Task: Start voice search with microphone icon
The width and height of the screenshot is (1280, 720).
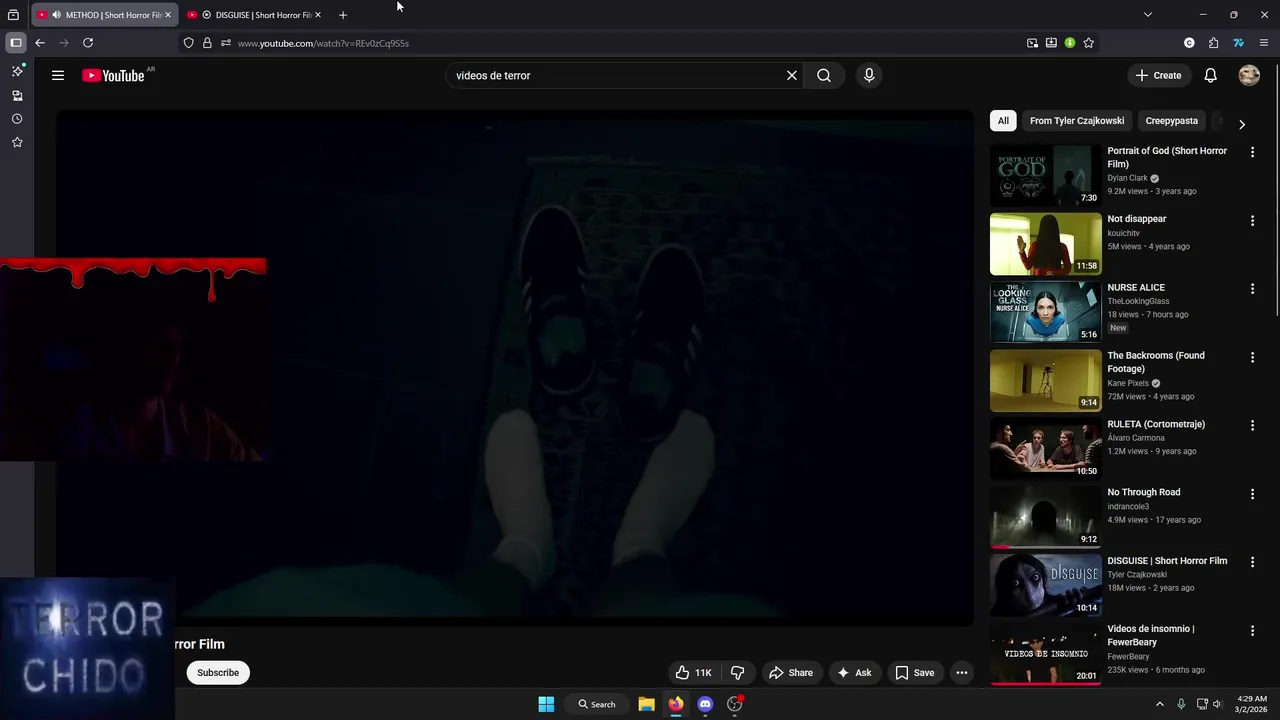Action: pyautogui.click(x=869, y=75)
